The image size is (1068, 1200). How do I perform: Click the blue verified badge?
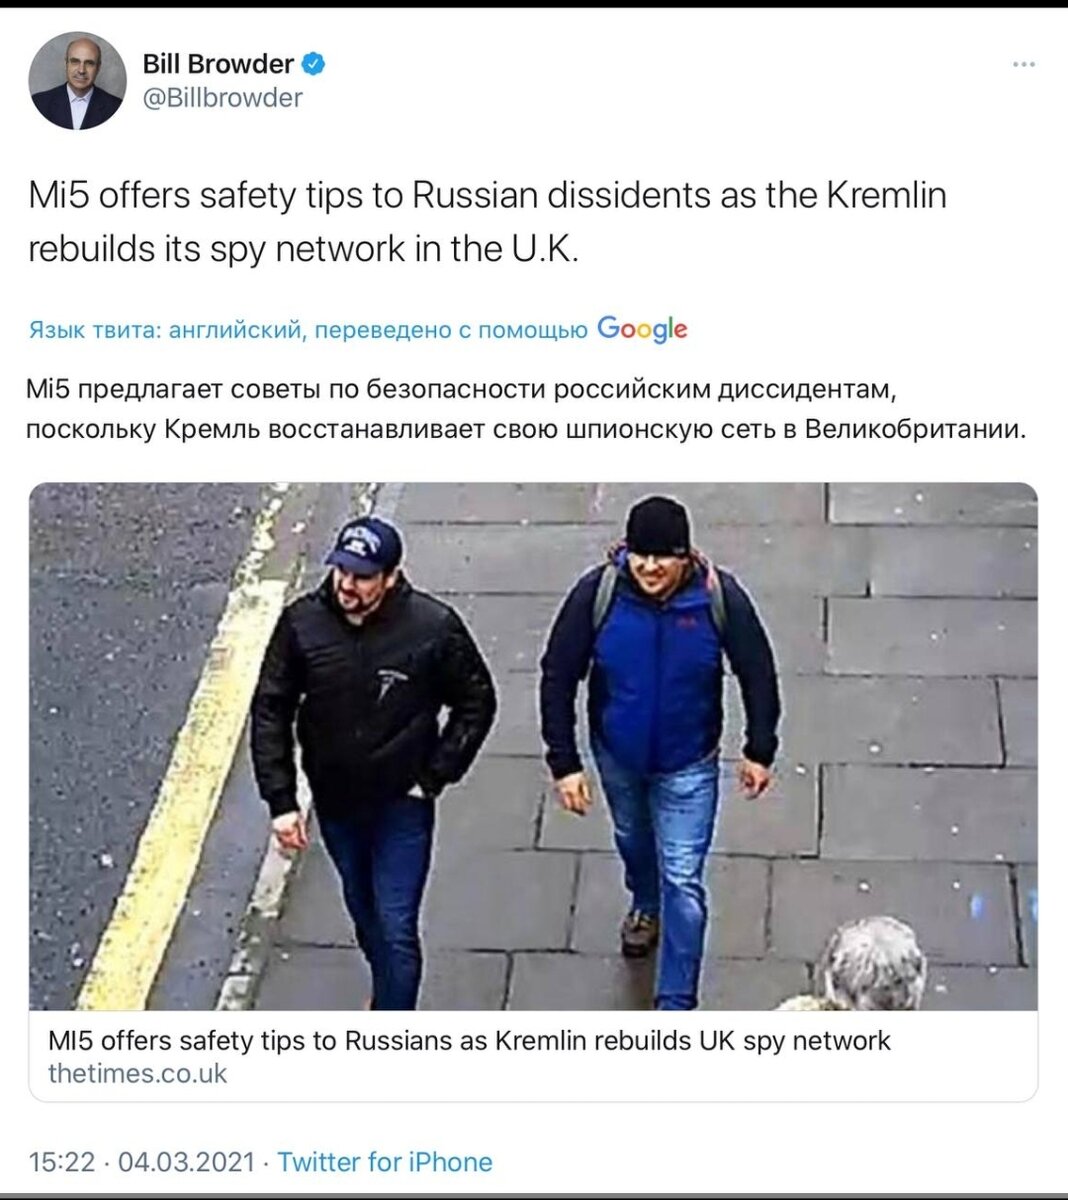314,64
